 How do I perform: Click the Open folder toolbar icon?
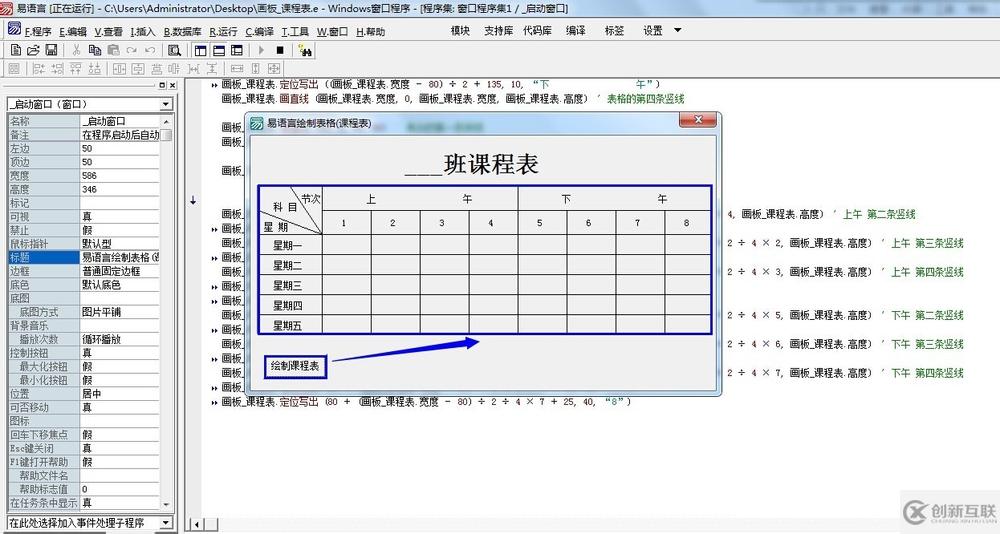(33, 50)
